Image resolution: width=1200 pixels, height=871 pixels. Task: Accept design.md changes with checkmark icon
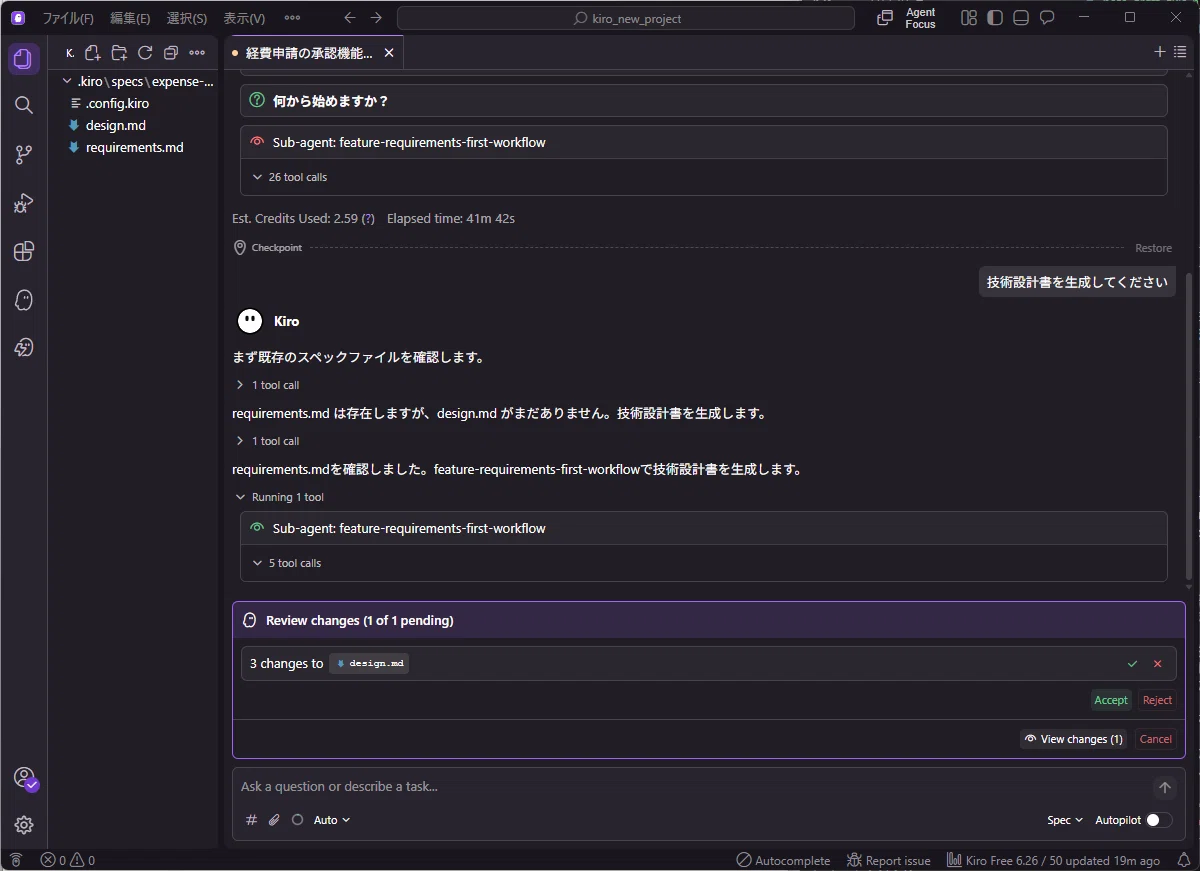(x=1132, y=664)
